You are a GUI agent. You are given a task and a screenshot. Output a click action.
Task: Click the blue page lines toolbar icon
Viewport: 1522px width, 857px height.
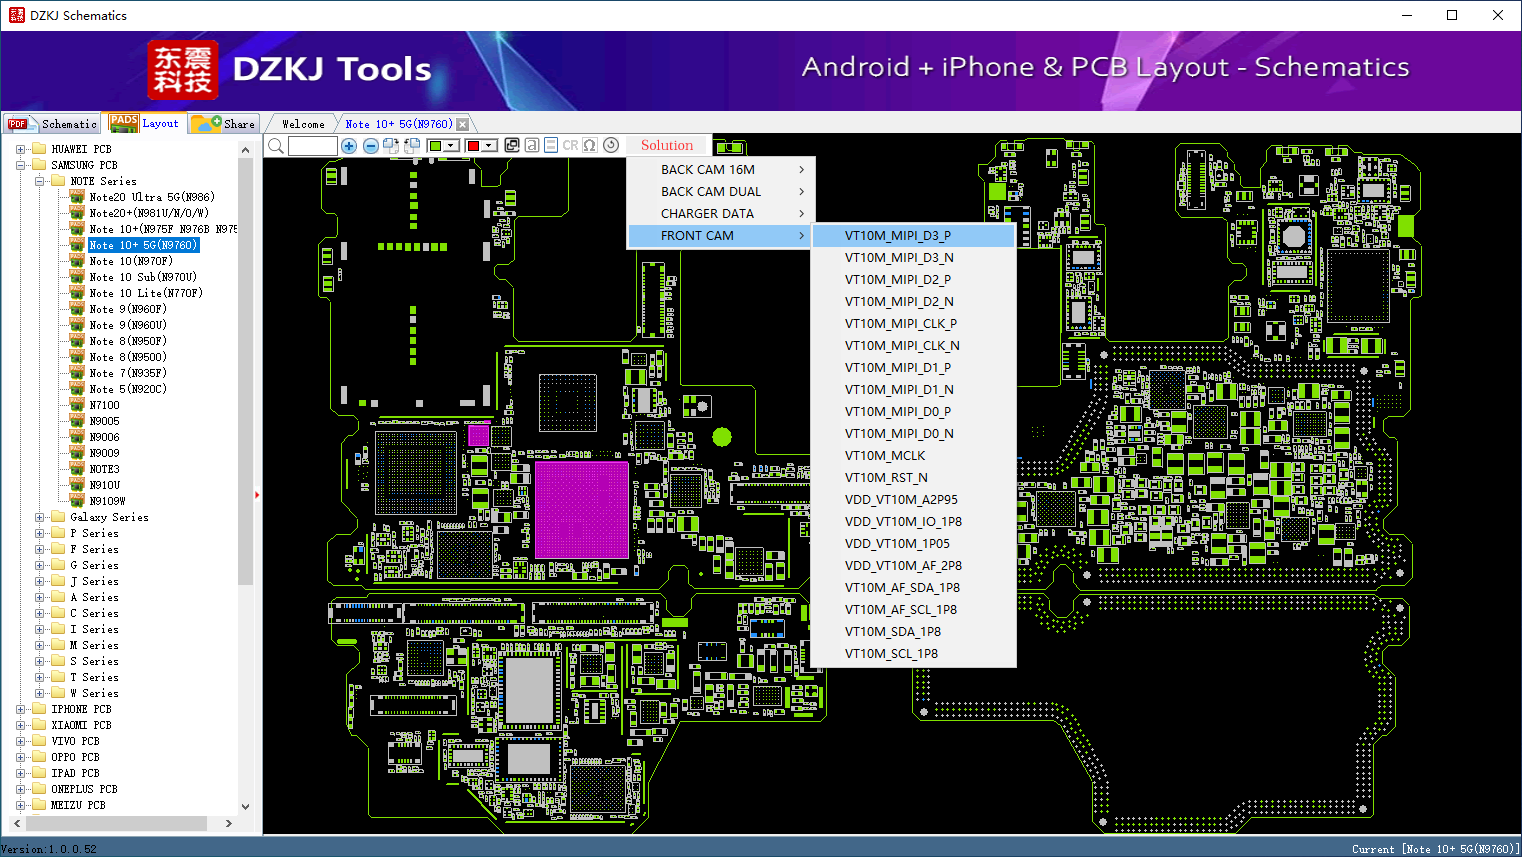click(x=551, y=145)
